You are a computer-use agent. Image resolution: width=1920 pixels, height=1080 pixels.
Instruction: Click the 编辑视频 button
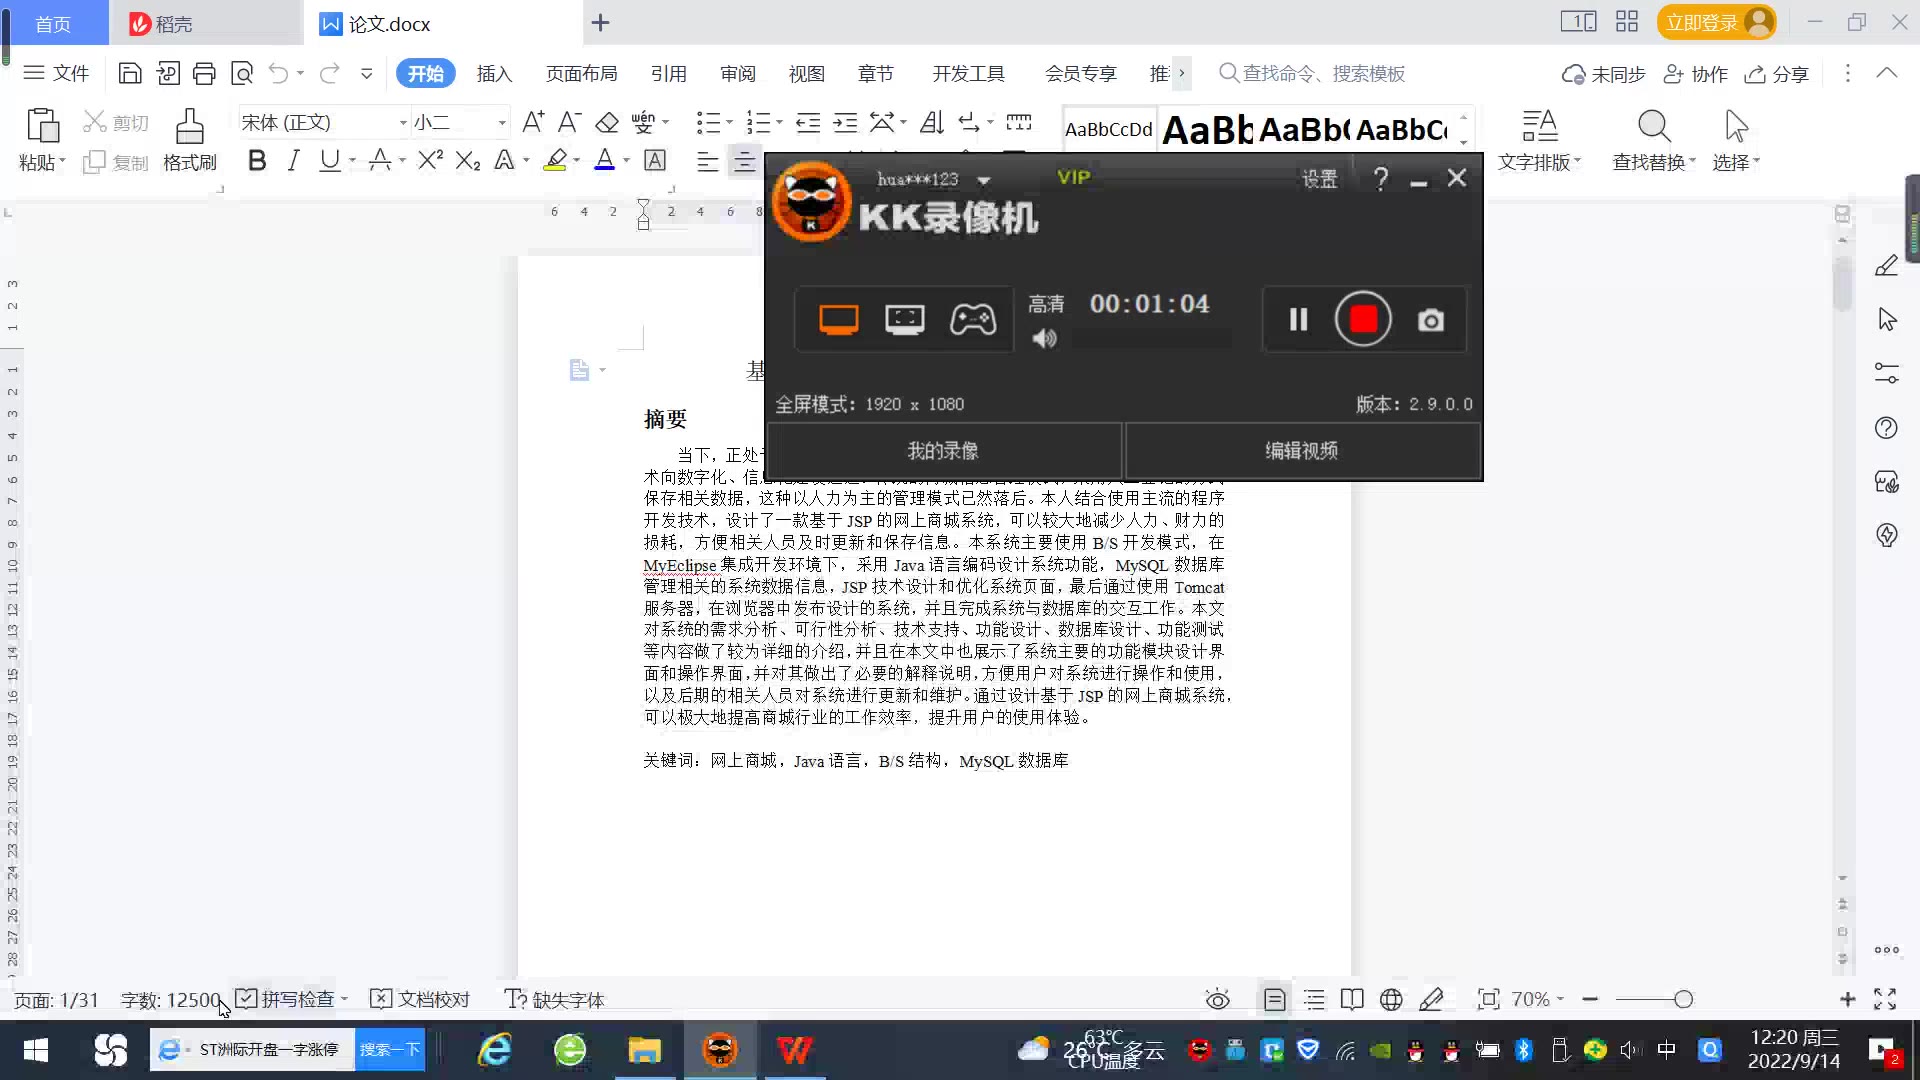(1301, 451)
